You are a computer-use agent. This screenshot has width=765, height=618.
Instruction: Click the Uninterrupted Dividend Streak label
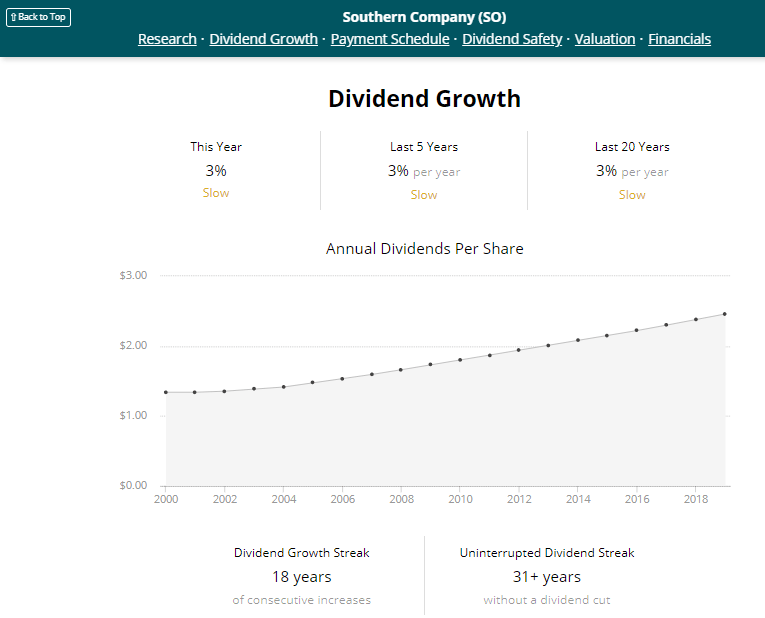pyautogui.click(x=547, y=553)
